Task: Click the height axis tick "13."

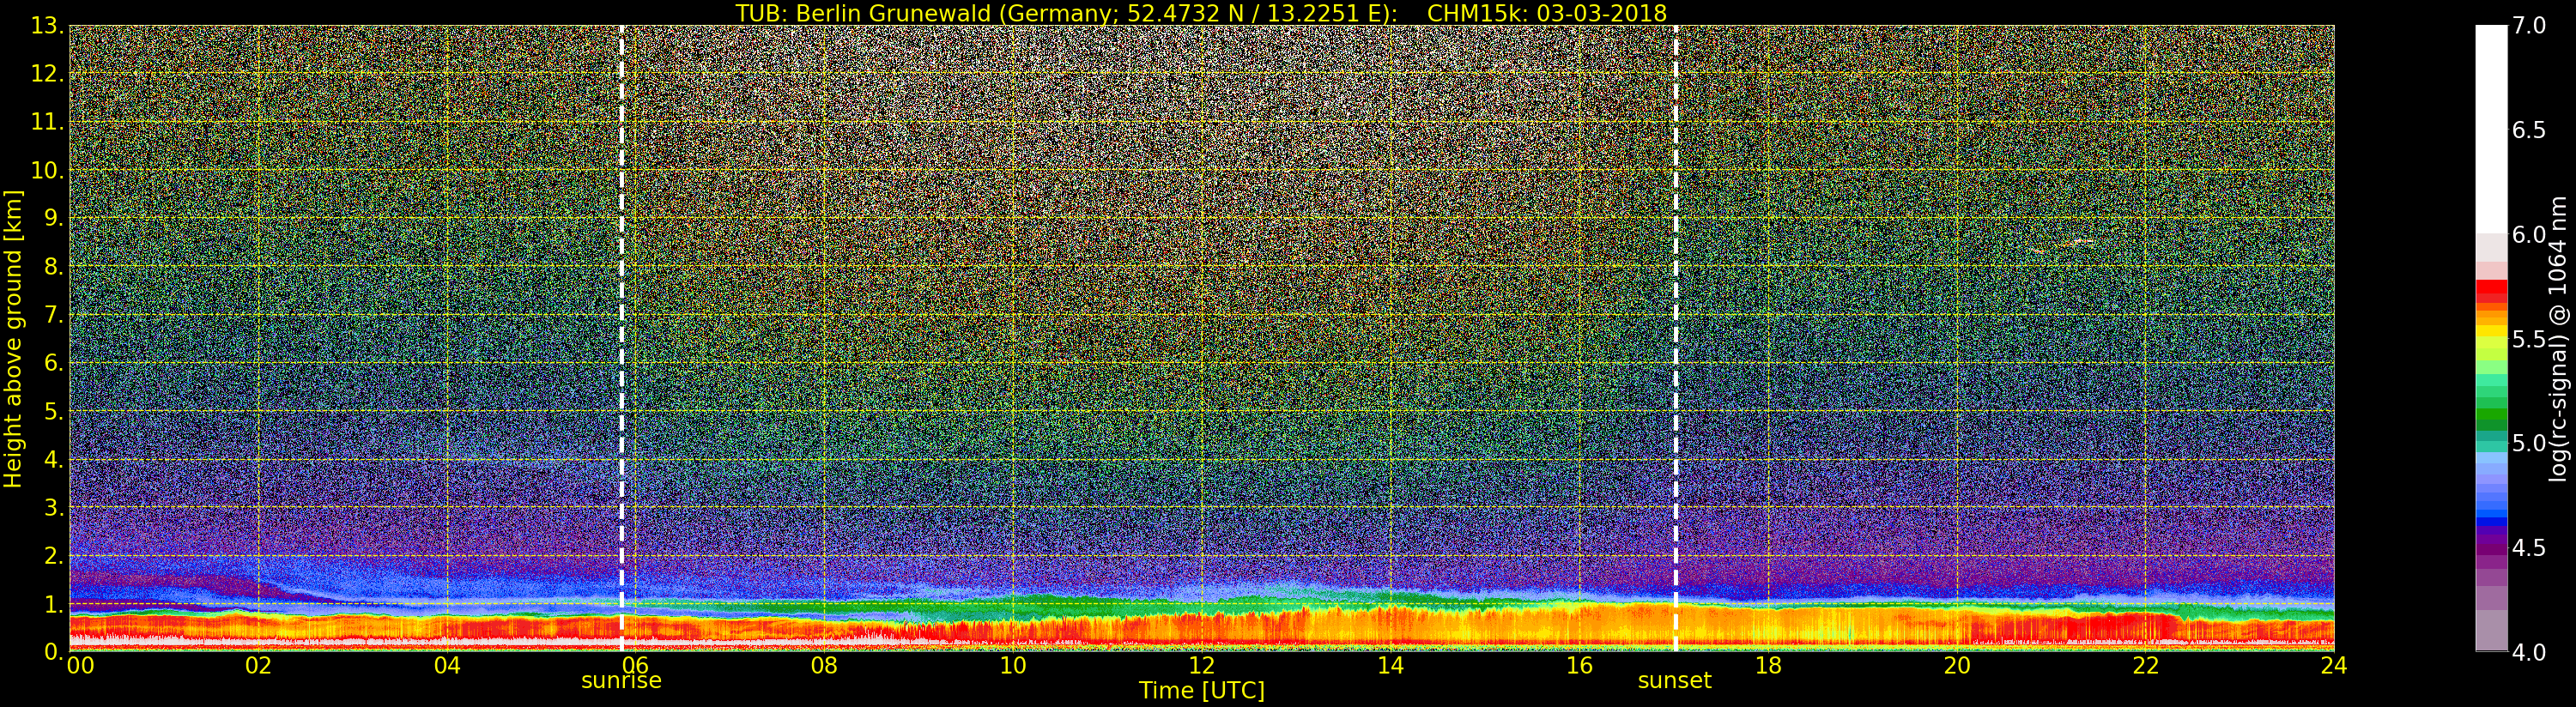Action: (47, 26)
